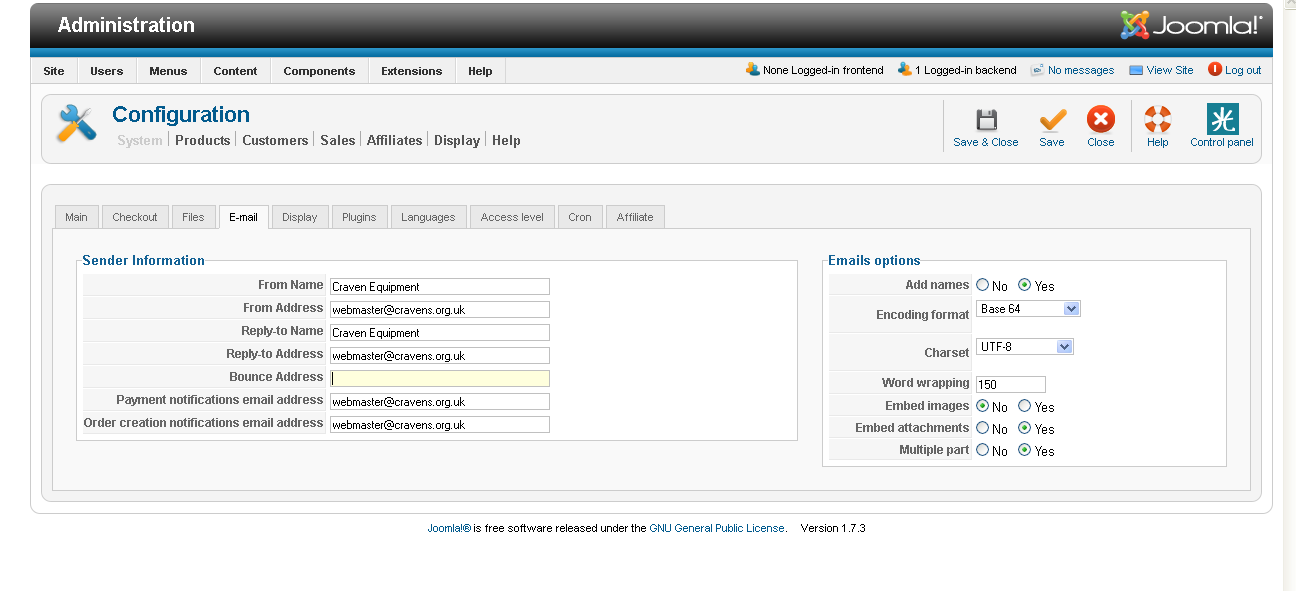Click the messages envelope icon
This screenshot has width=1296, height=591.
(x=1038, y=70)
